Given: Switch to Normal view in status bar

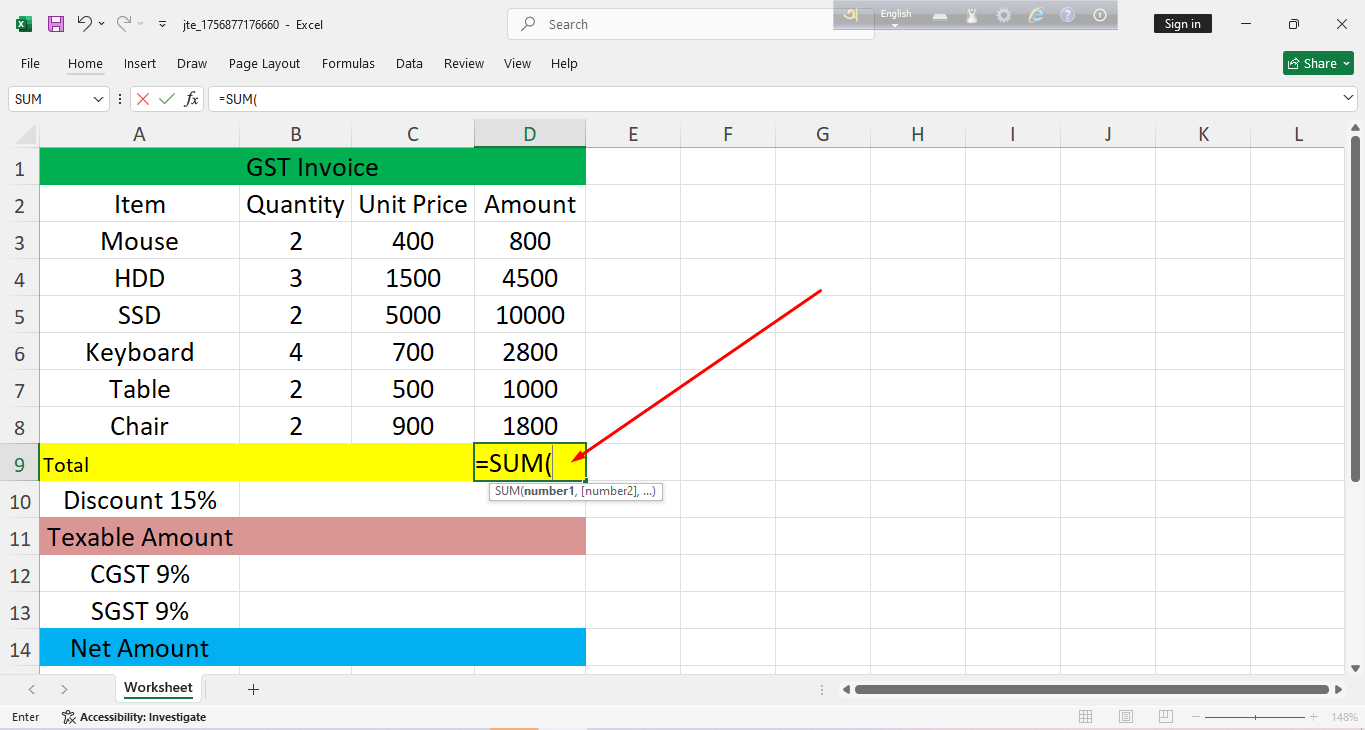Looking at the screenshot, I should [1085, 717].
